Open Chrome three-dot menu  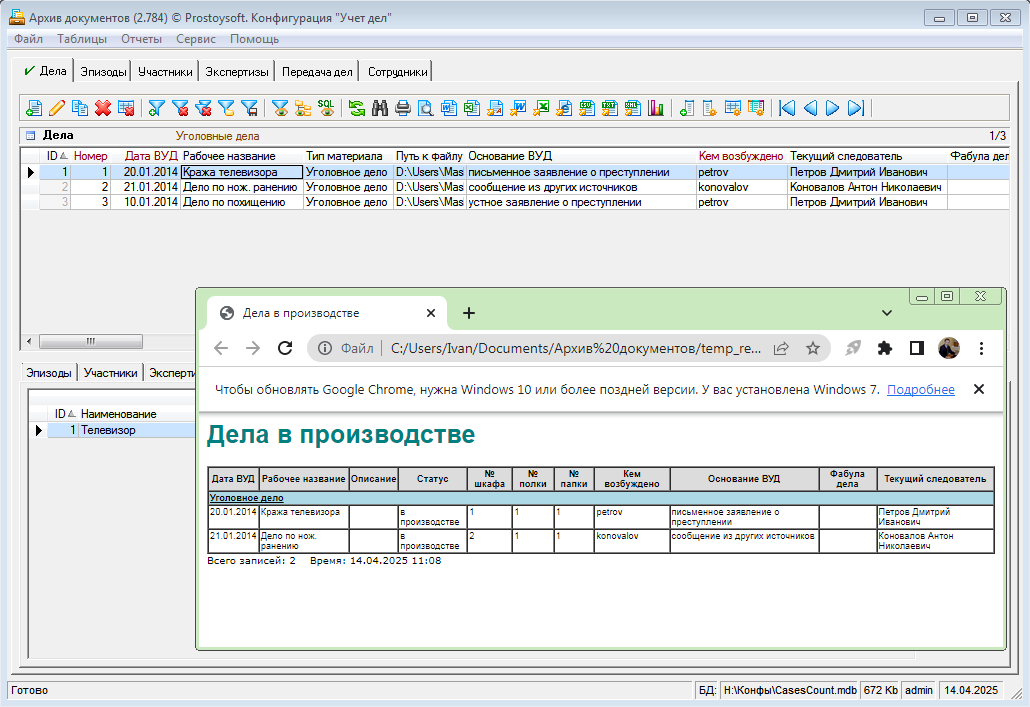[981, 348]
